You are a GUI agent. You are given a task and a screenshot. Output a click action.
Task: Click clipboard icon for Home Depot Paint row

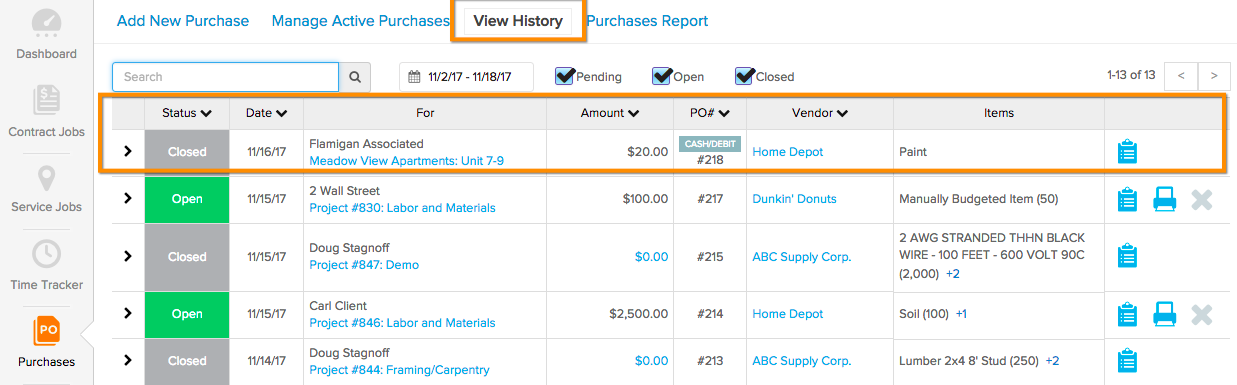(x=1127, y=152)
